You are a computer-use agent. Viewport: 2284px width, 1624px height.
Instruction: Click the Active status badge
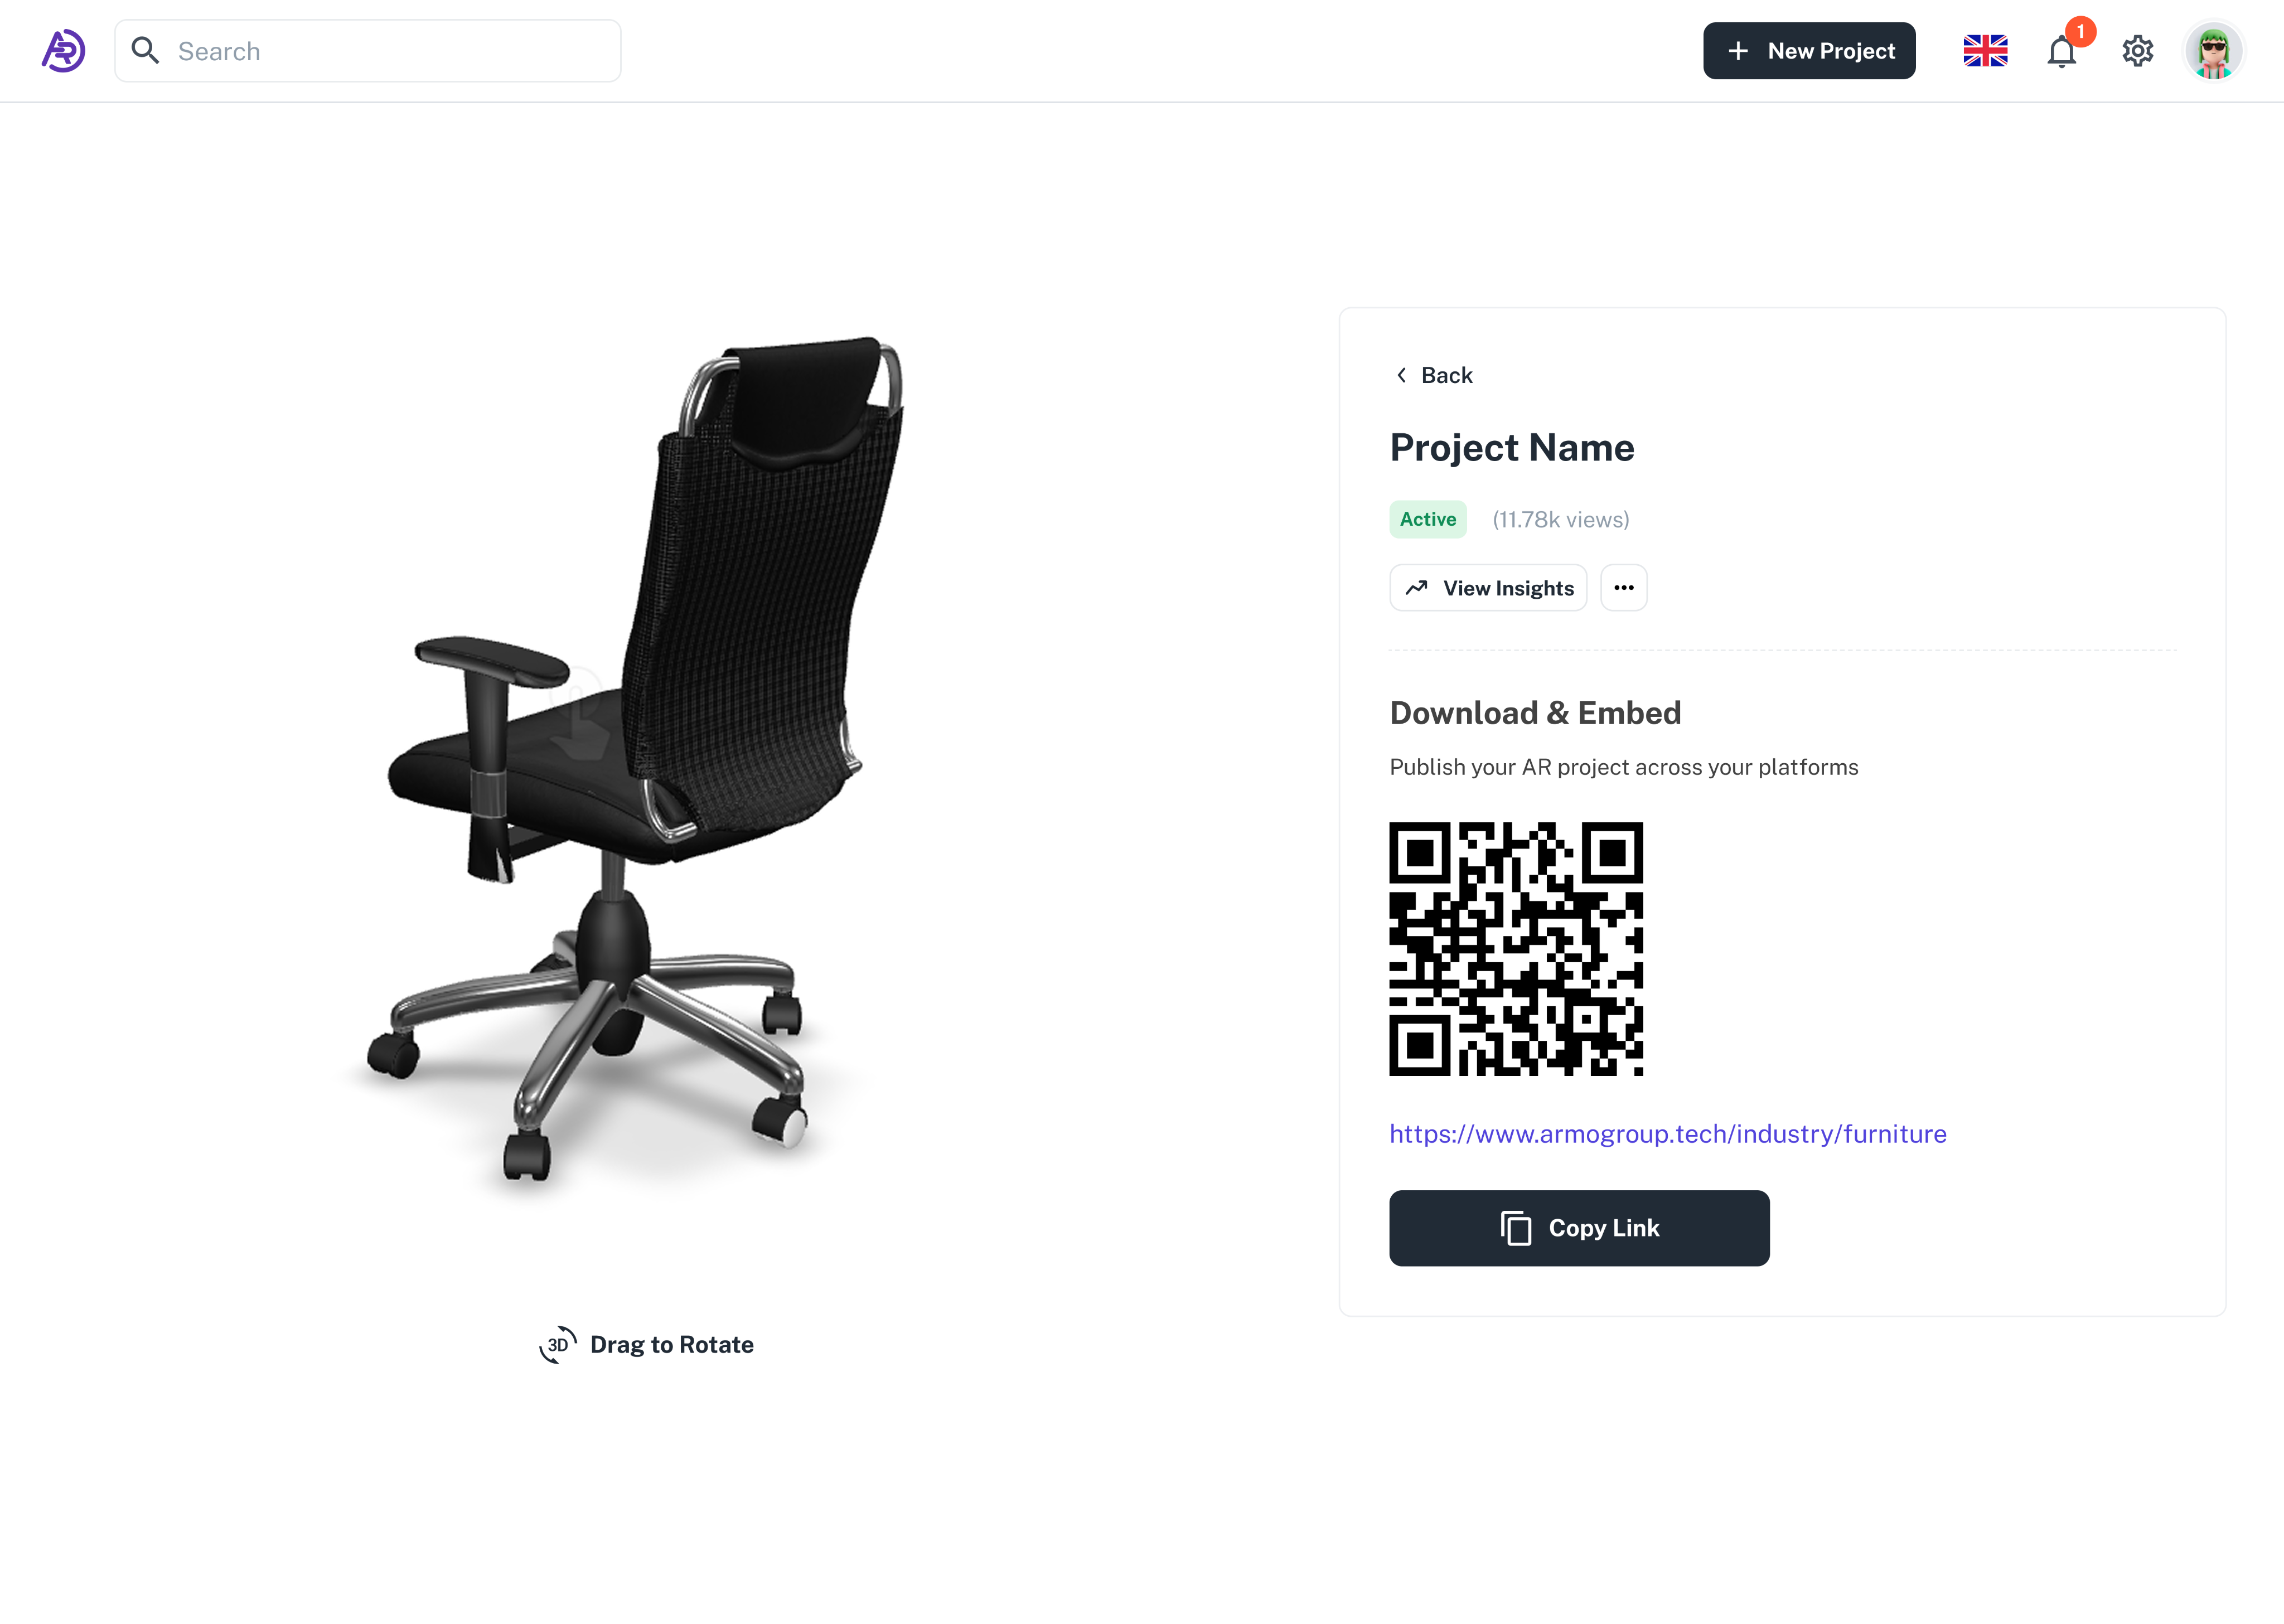1427,519
